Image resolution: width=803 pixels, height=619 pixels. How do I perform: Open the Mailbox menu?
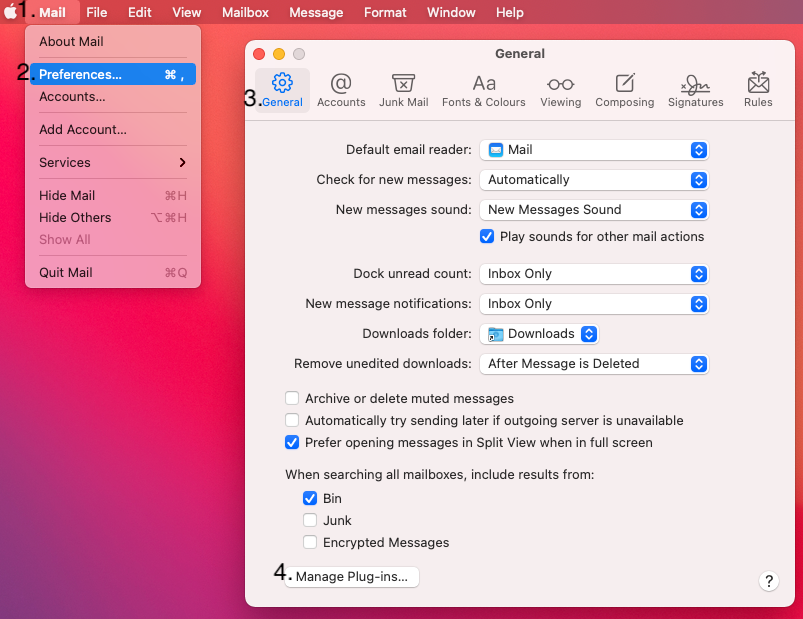point(245,12)
